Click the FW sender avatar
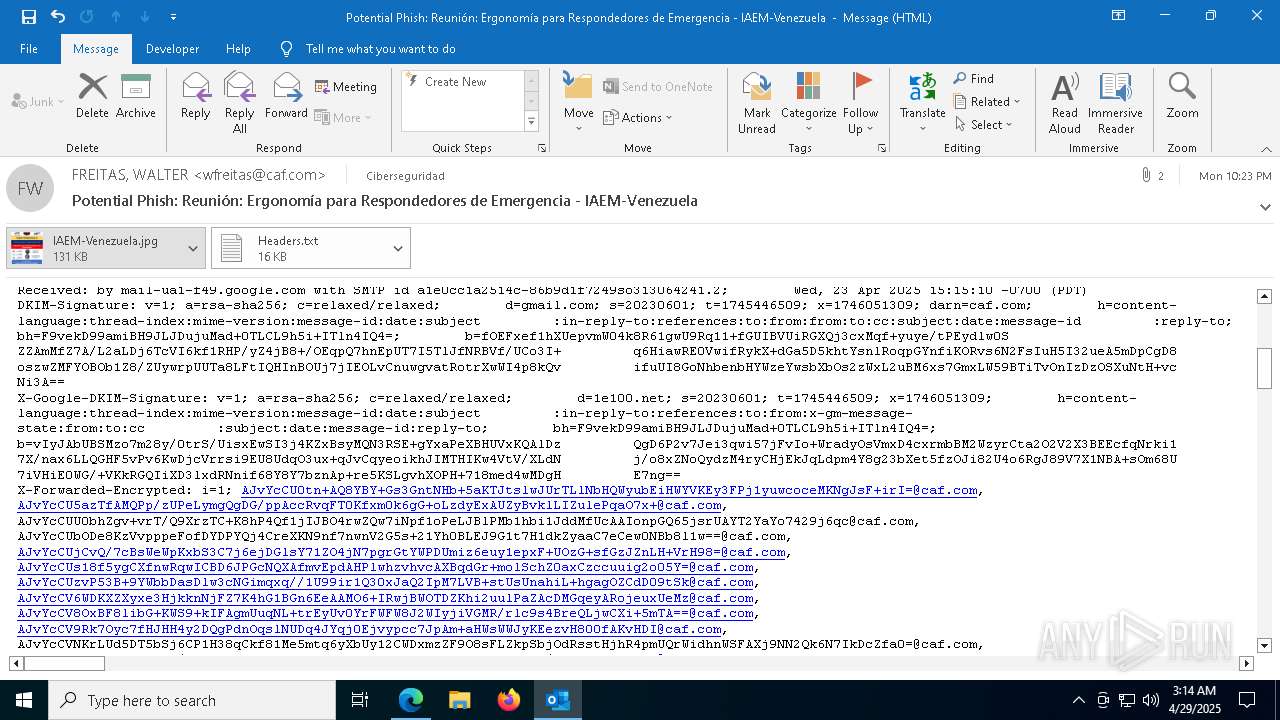Viewport: 1280px width, 720px height. click(30, 188)
